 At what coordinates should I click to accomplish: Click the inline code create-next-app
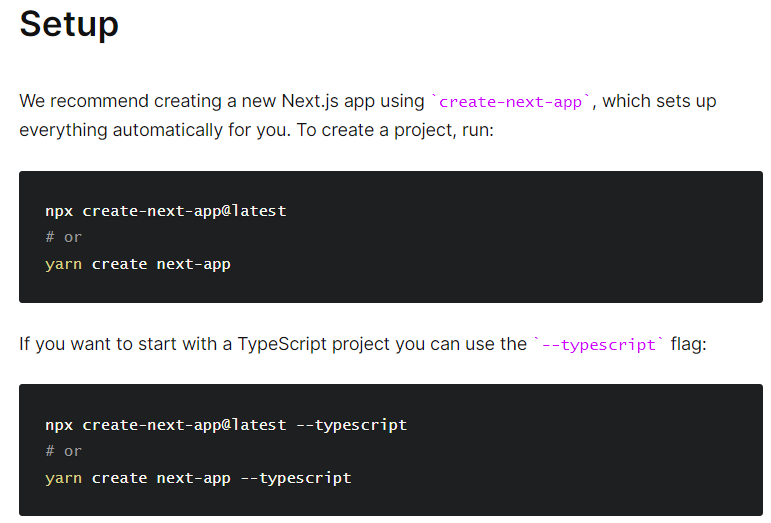tap(510, 102)
